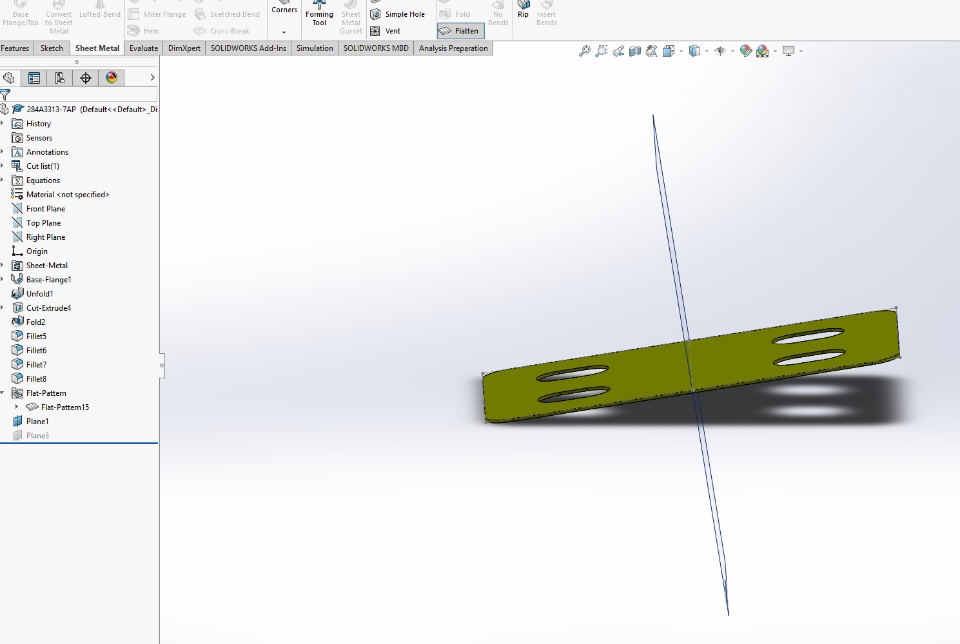Select Front Plane in the tree
The height and width of the screenshot is (644, 960).
click(x=38, y=209)
